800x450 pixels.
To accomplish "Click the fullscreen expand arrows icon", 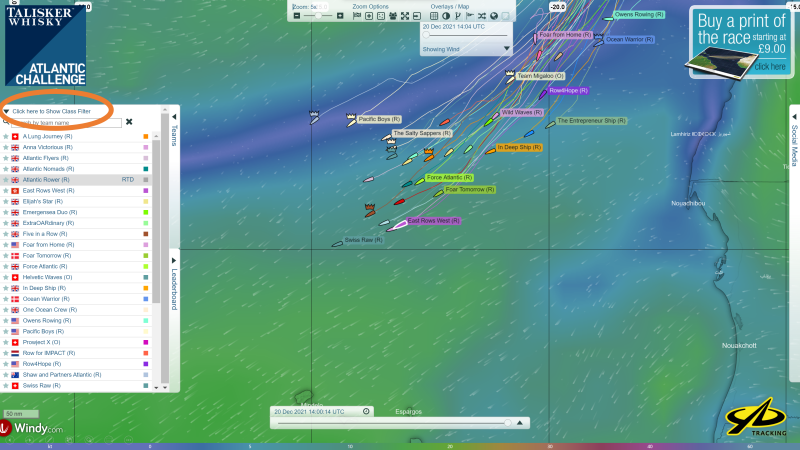I will 405,16.
